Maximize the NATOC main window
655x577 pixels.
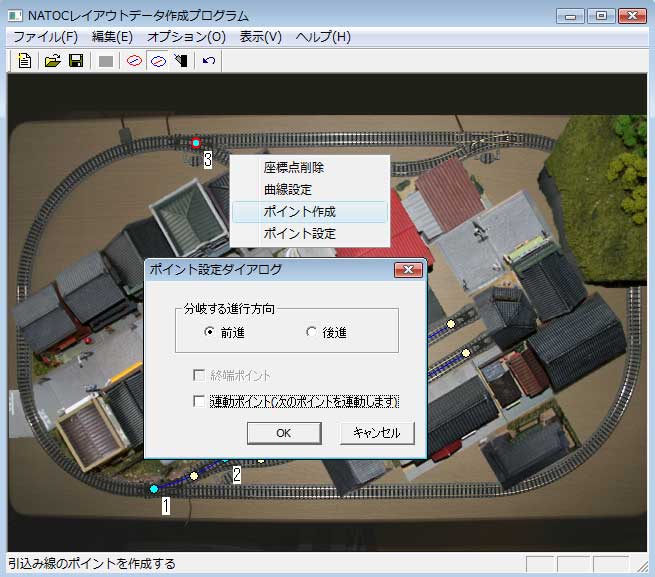[601, 16]
